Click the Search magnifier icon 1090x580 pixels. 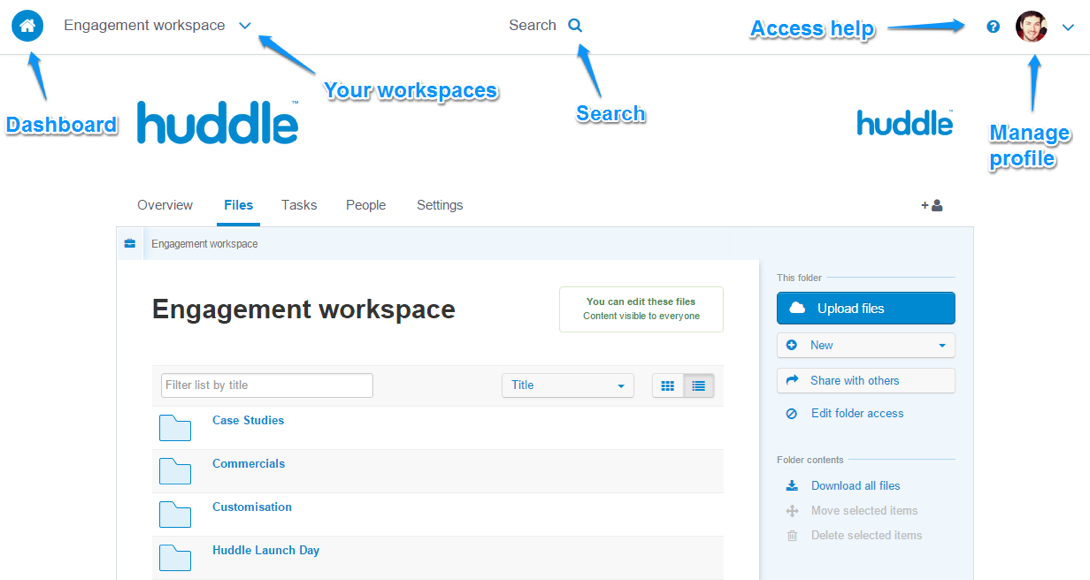[x=575, y=25]
